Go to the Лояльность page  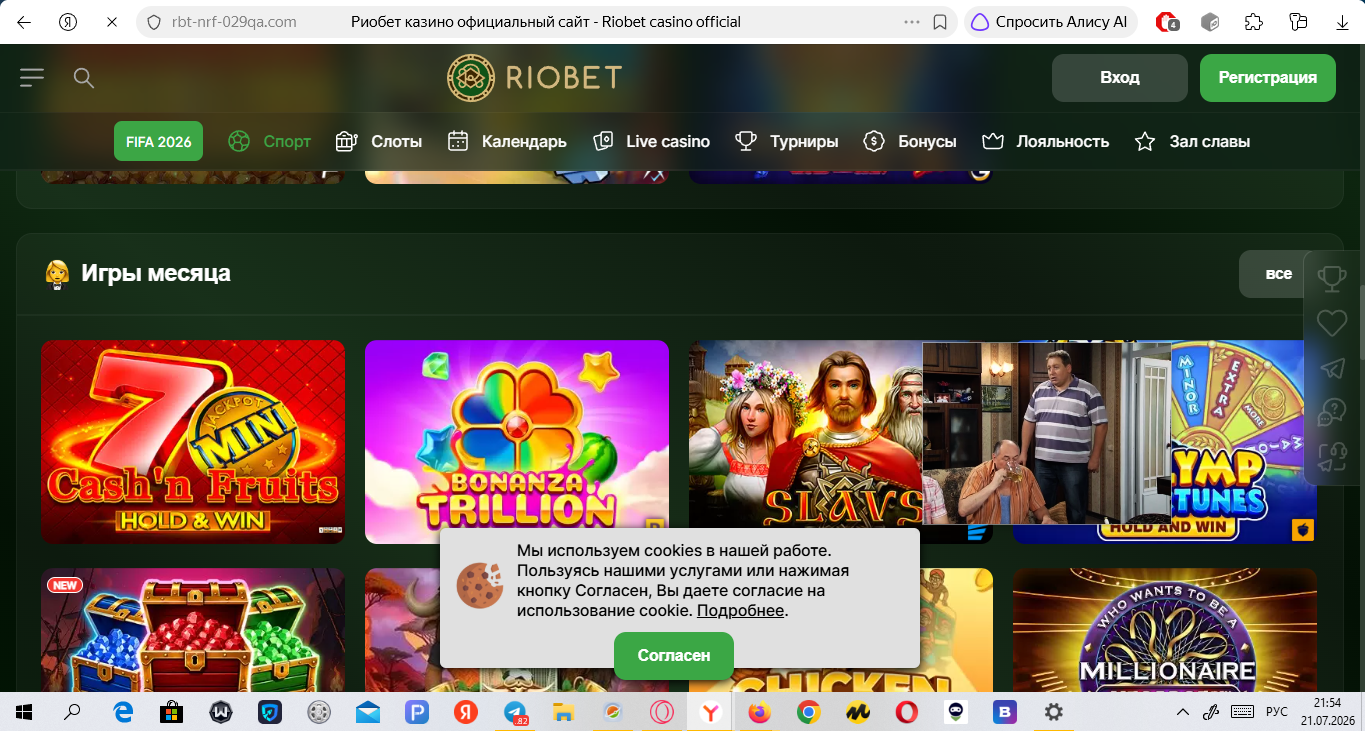click(1045, 141)
